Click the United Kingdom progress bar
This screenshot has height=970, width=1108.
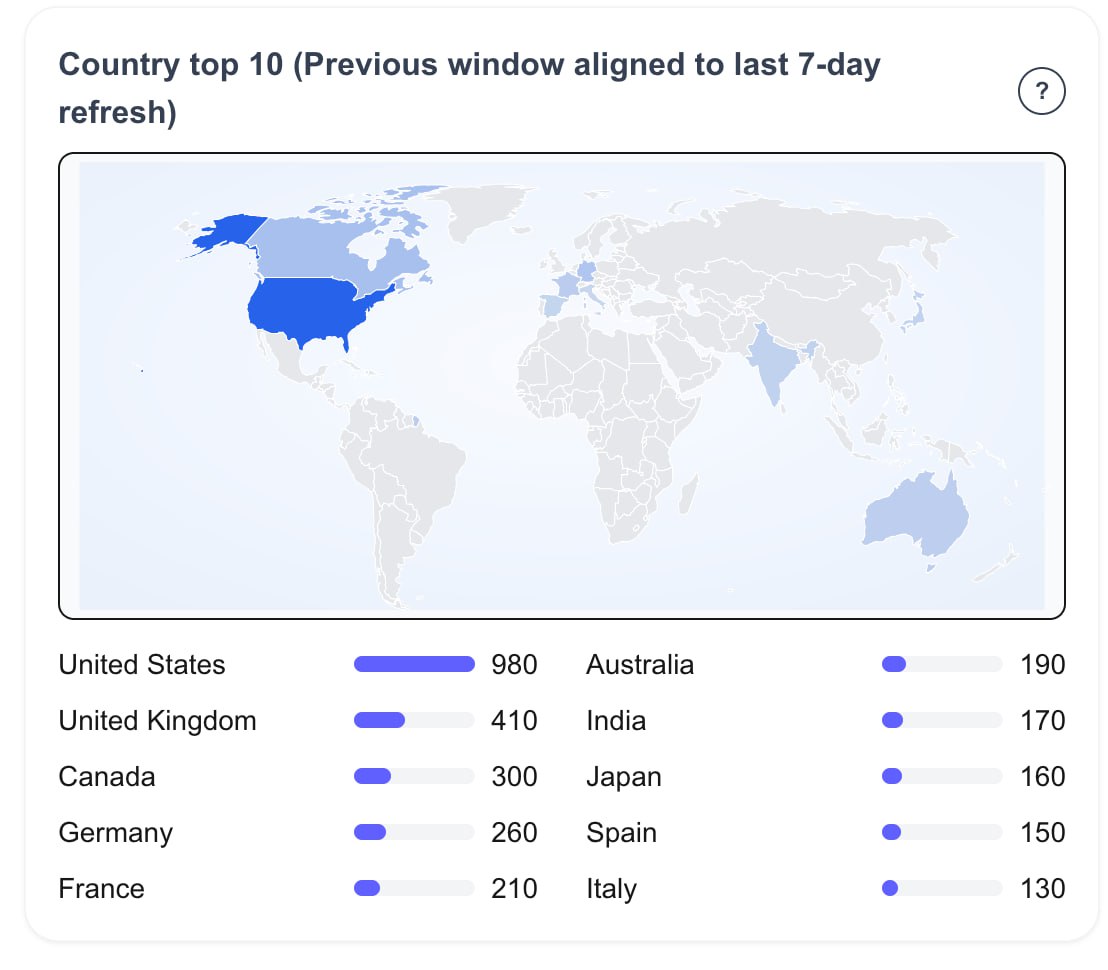click(414, 721)
